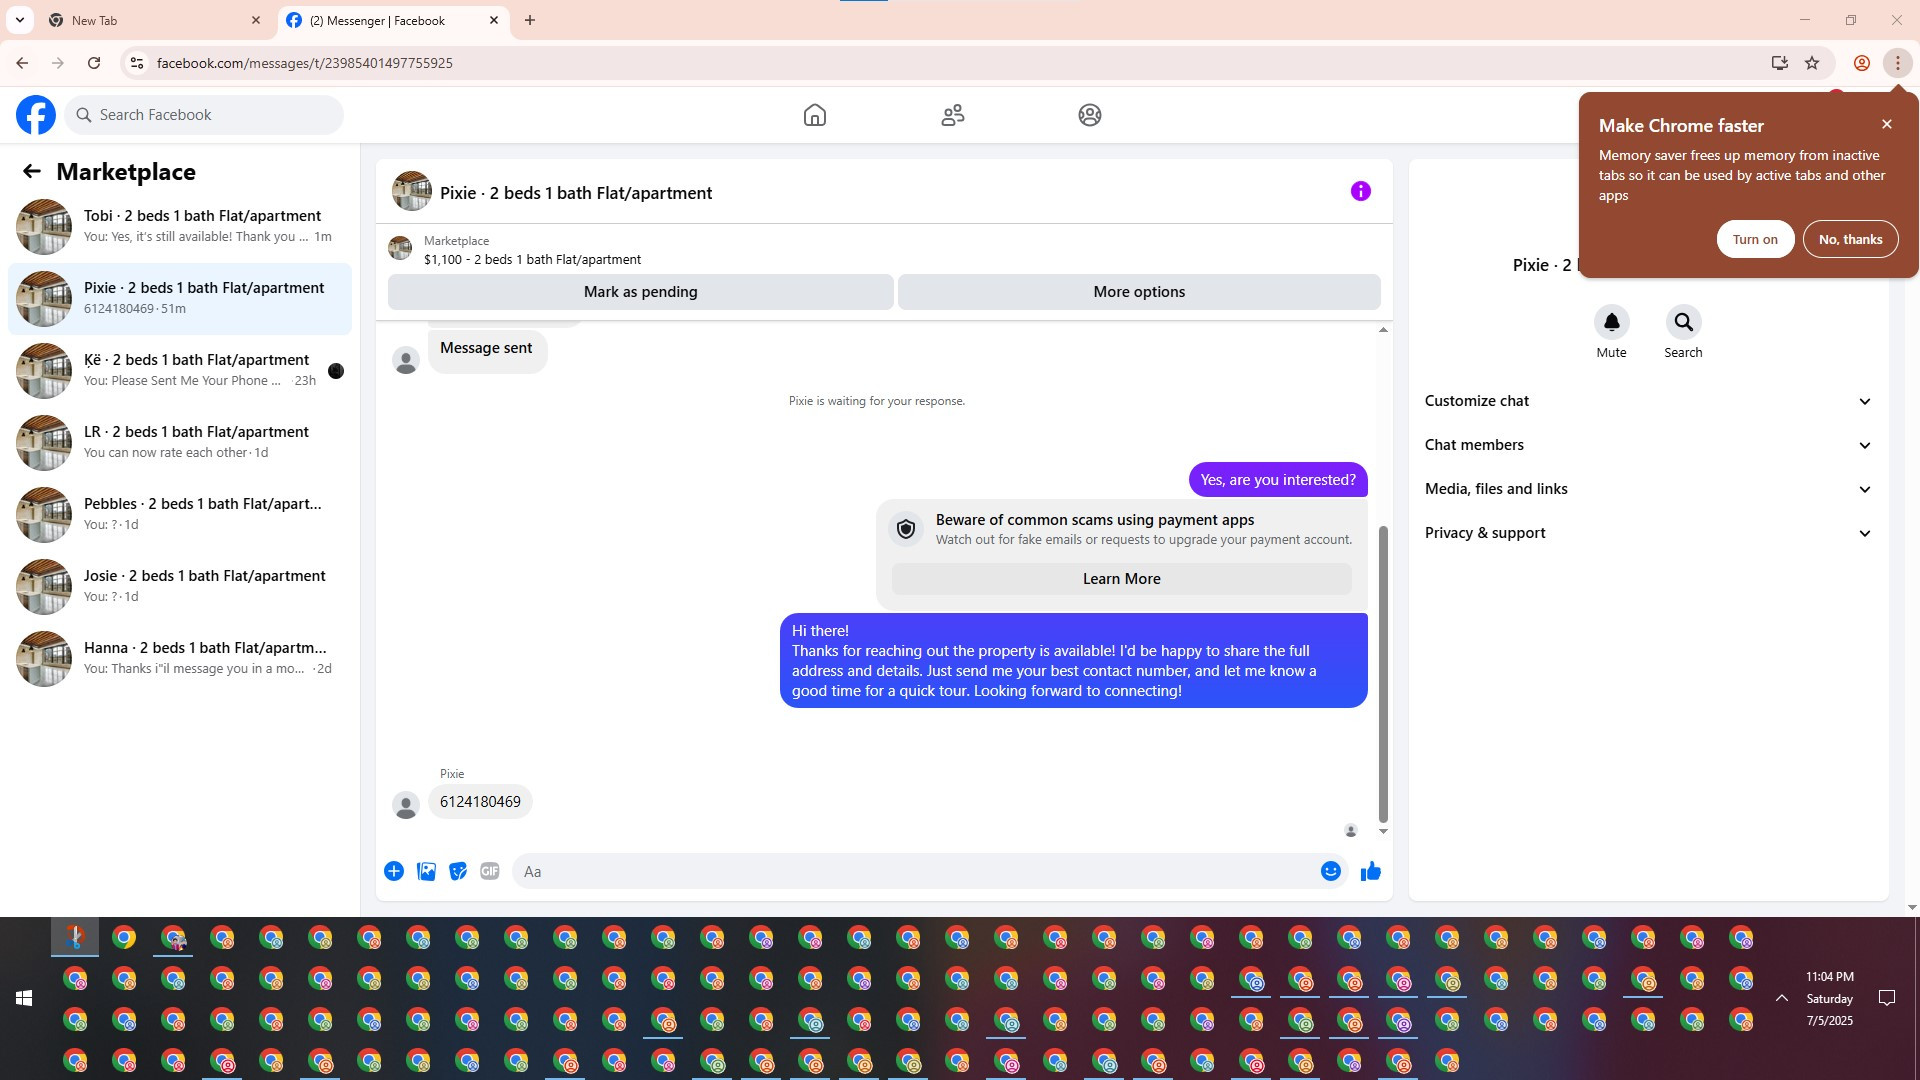Click the GIF picker icon
Screen dimensions: 1920x1080
489,871
